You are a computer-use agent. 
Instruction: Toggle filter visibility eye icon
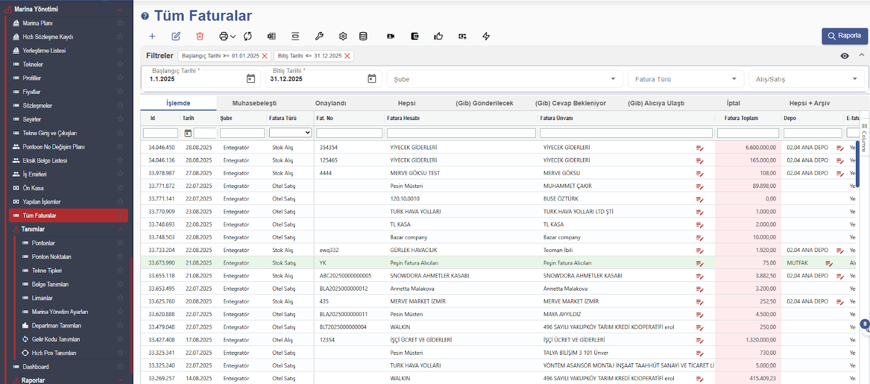point(844,55)
